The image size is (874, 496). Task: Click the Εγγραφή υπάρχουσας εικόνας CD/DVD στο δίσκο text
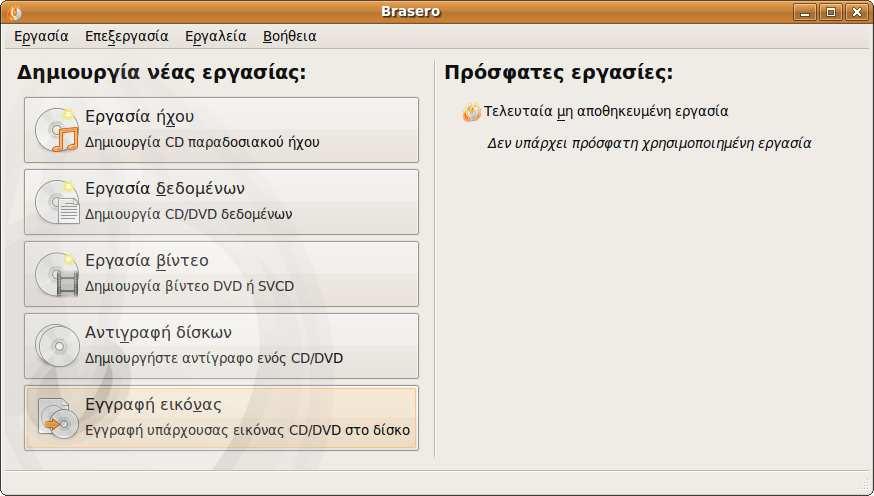pos(247,430)
